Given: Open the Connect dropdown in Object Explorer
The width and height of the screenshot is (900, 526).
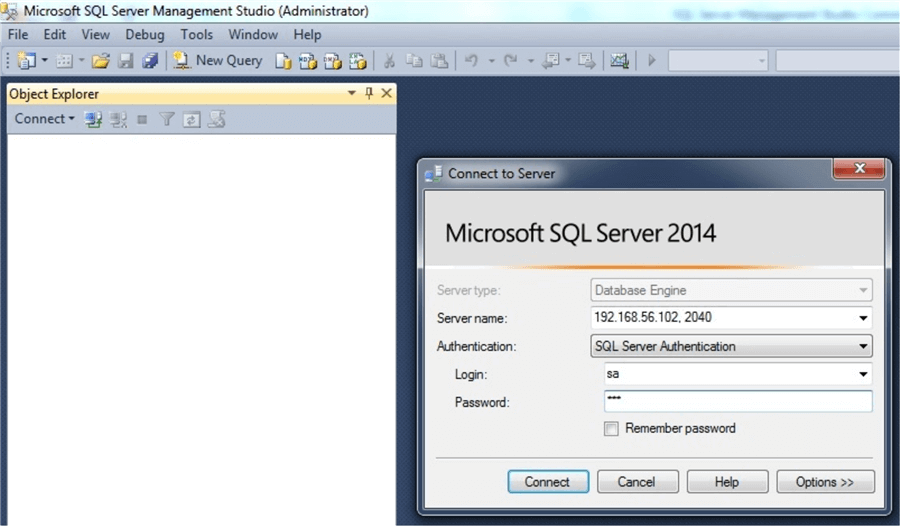Looking at the screenshot, I should (x=45, y=119).
